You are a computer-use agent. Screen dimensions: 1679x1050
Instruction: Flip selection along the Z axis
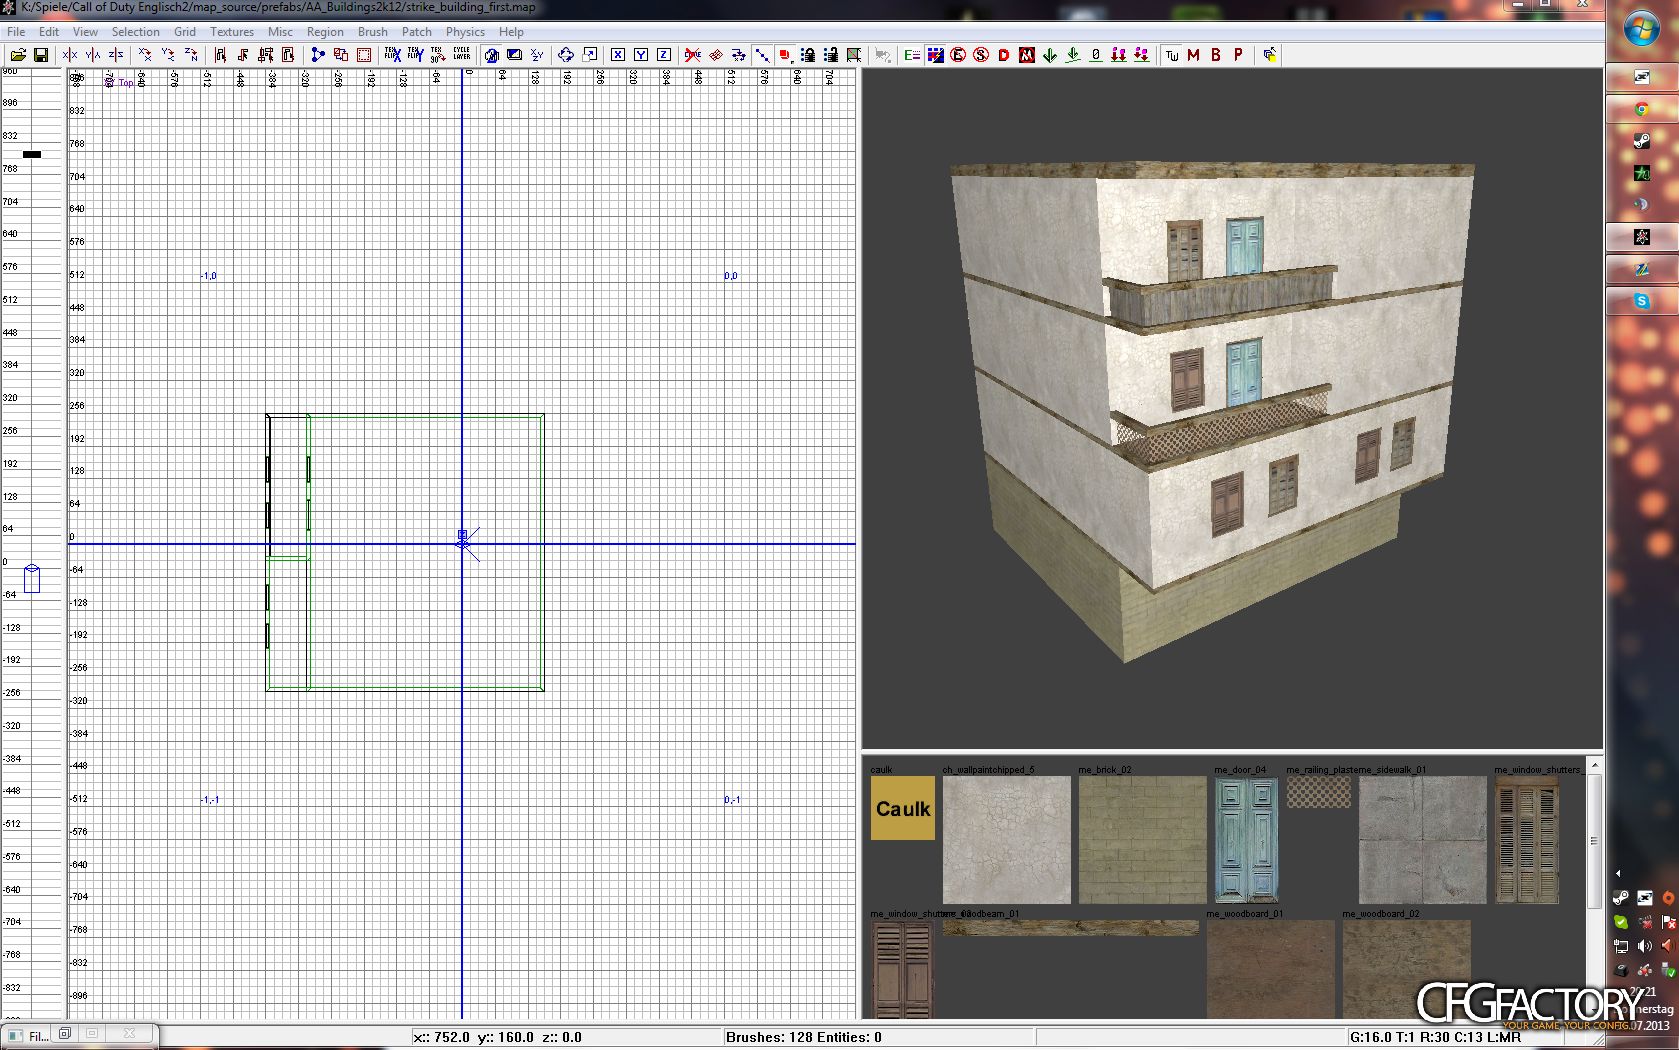point(116,55)
